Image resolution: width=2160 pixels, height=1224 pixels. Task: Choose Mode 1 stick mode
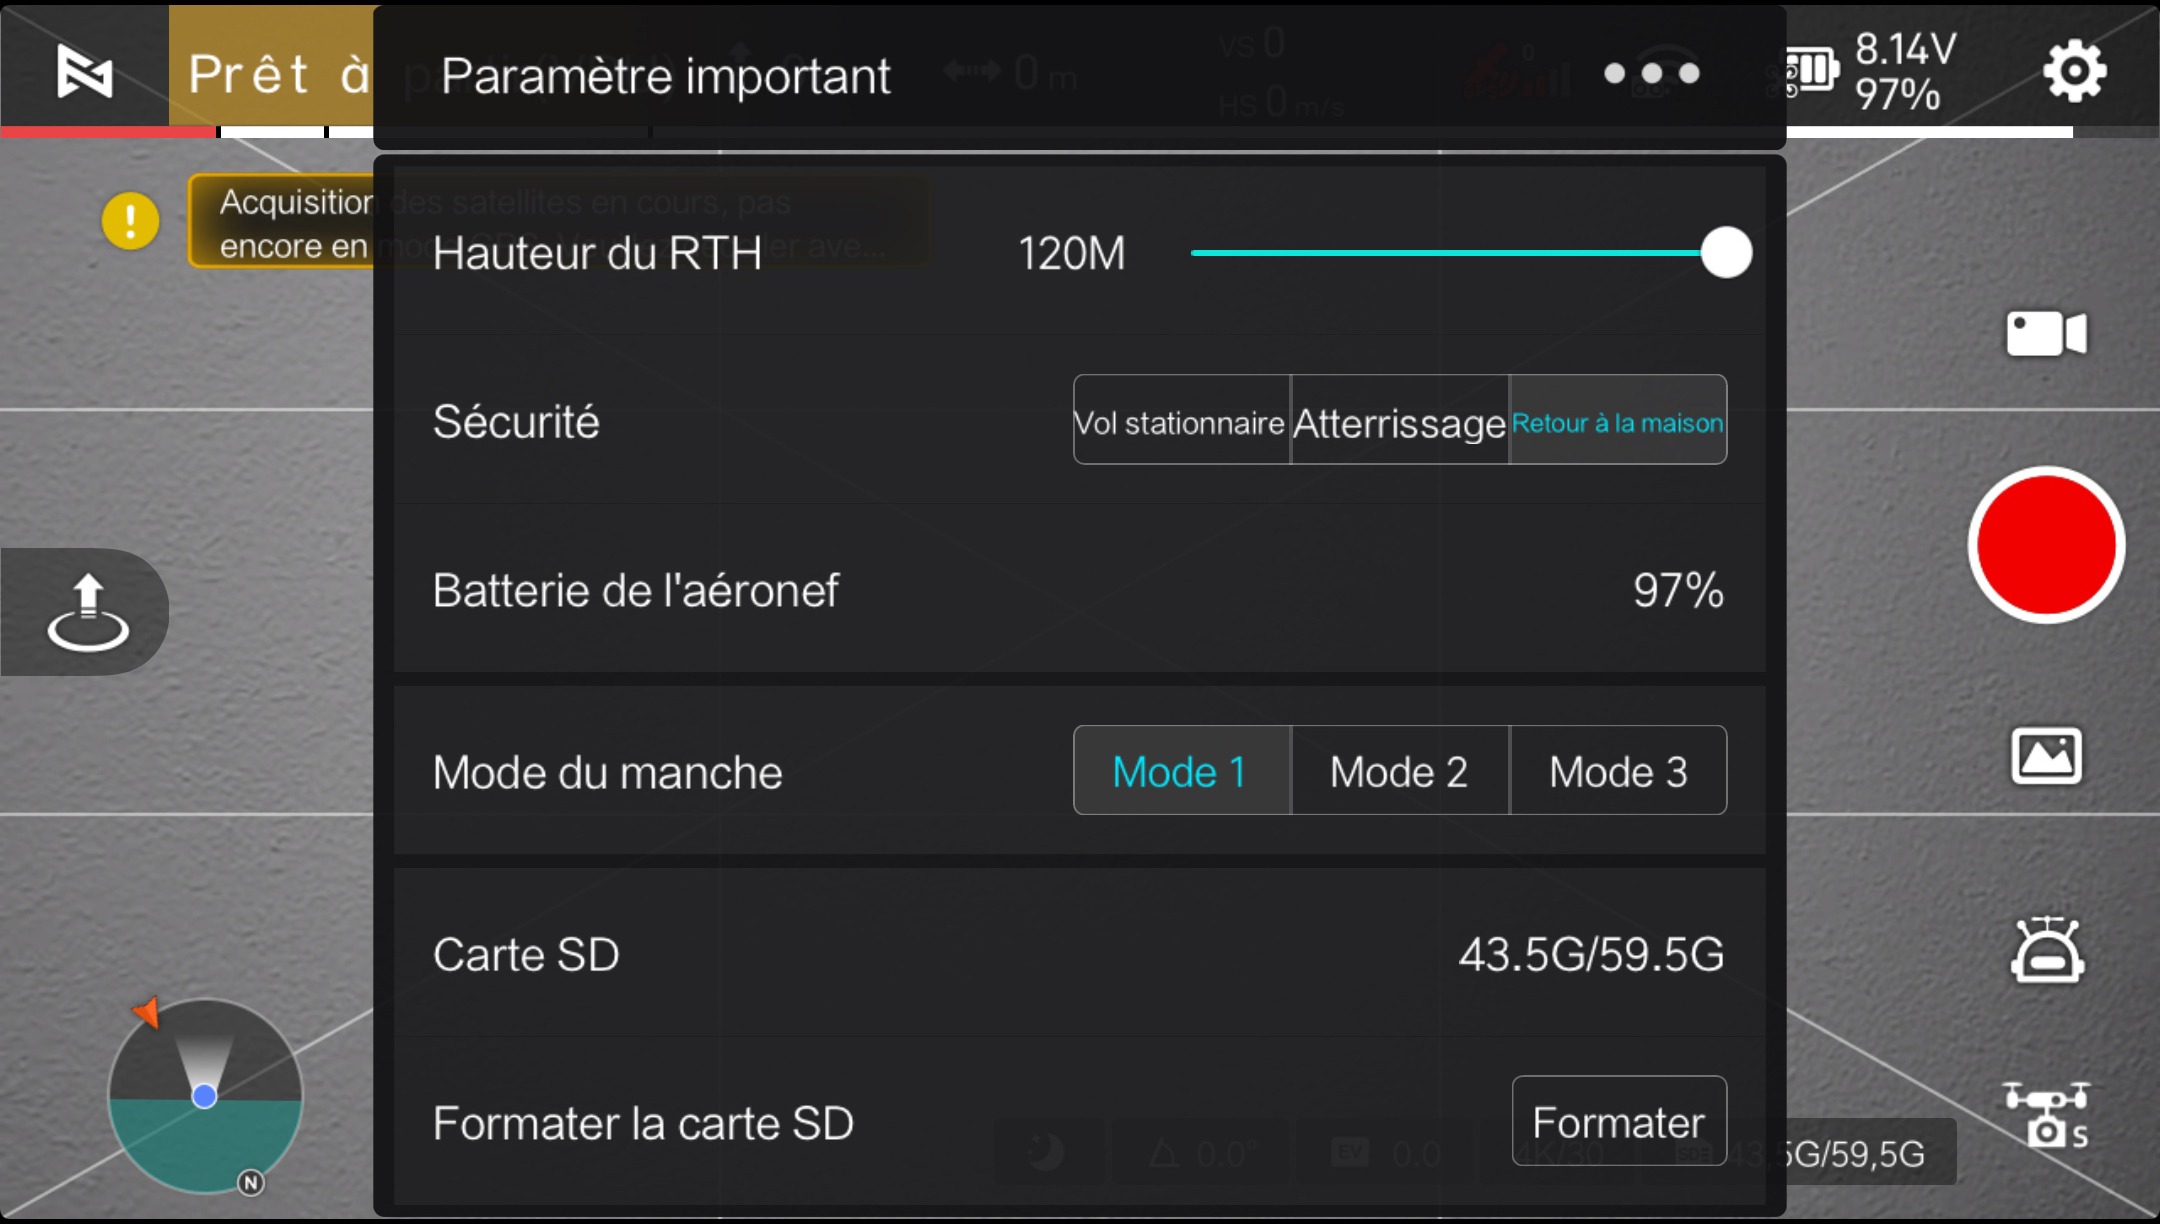click(1181, 771)
